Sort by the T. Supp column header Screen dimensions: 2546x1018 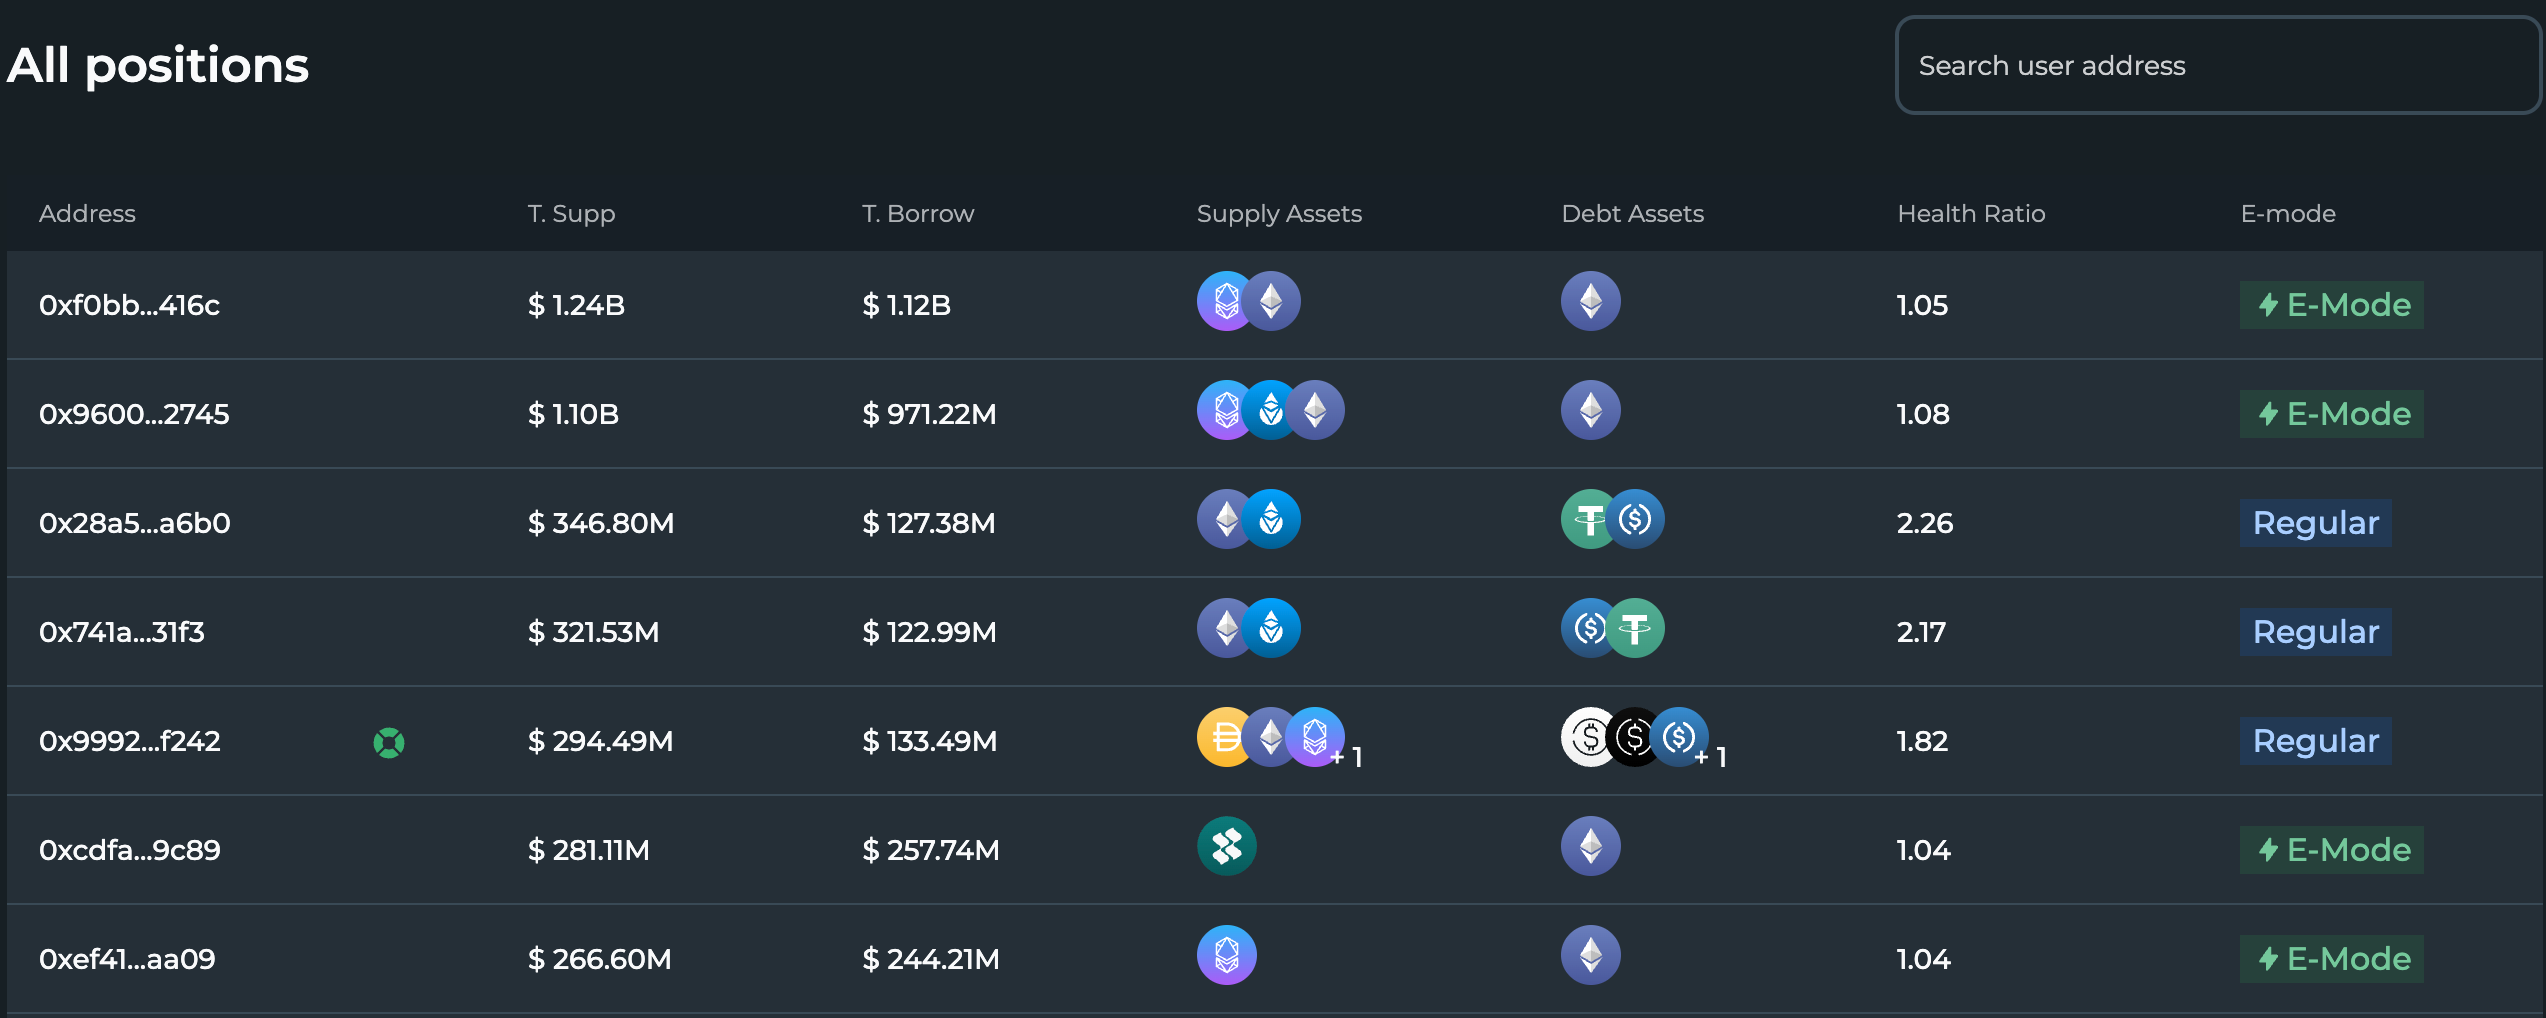tap(571, 214)
